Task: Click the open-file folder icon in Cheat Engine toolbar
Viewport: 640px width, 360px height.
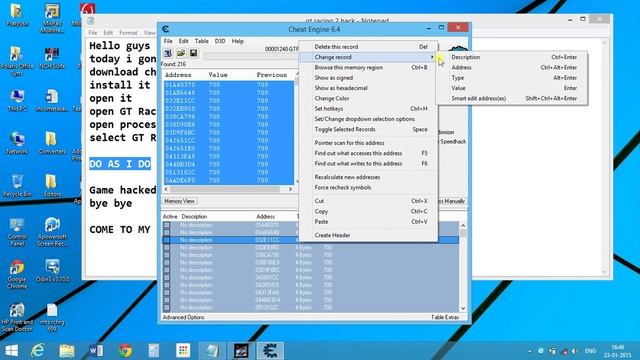Action: 181,53
